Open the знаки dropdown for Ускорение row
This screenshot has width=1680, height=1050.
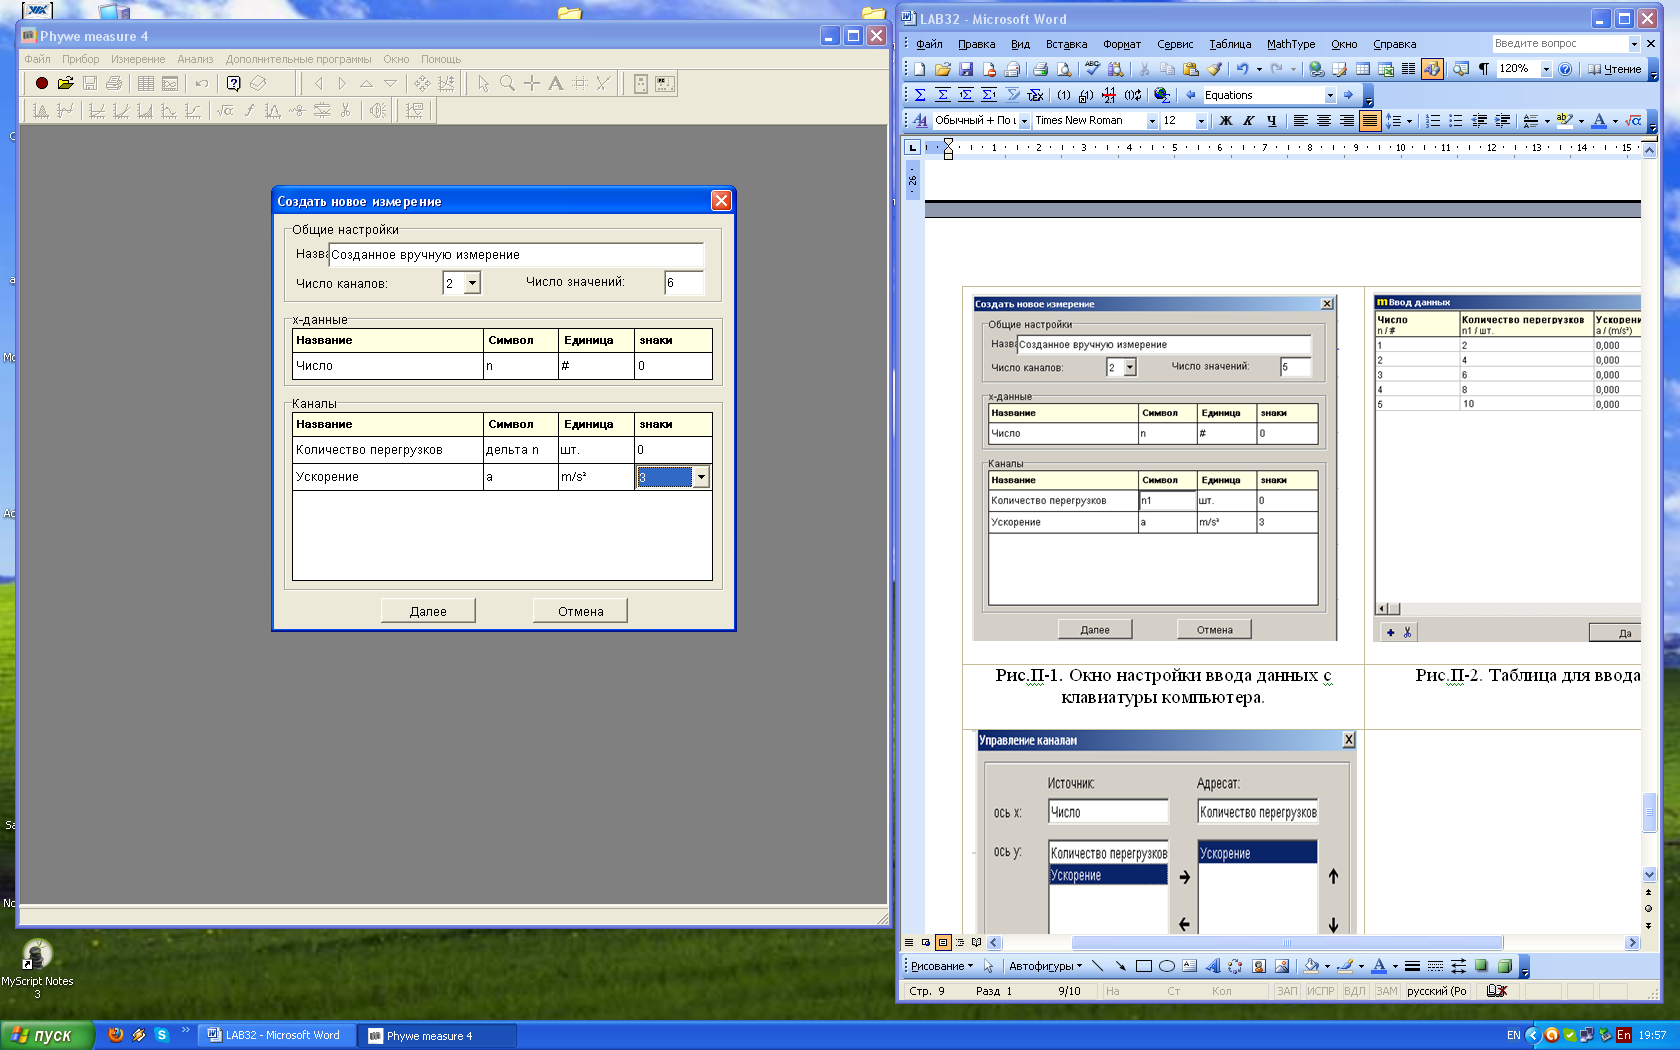click(701, 477)
